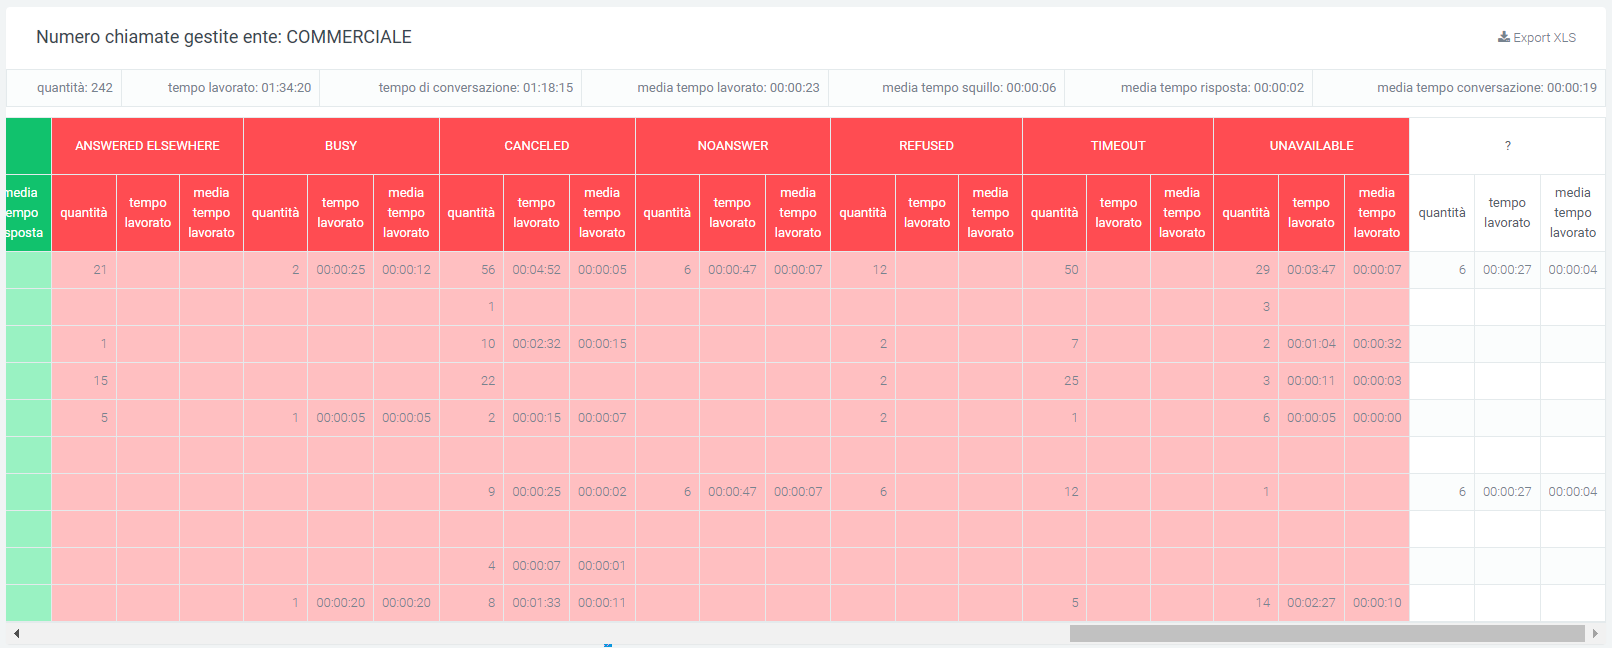Image resolution: width=1612 pixels, height=648 pixels.
Task: Click the BUSY media cell 00:00:12
Action: pyautogui.click(x=406, y=270)
